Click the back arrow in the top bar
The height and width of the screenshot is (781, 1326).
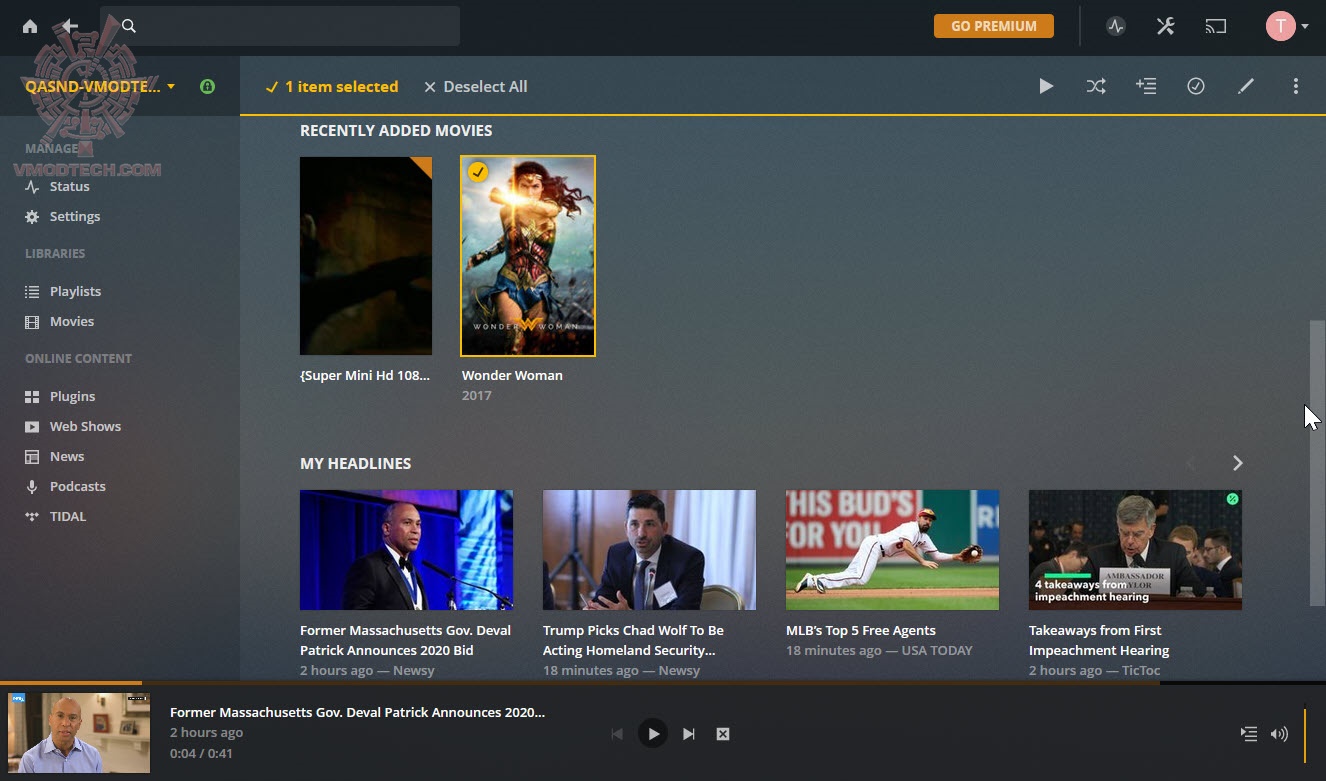pyautogui.click(x=69, y=26)
